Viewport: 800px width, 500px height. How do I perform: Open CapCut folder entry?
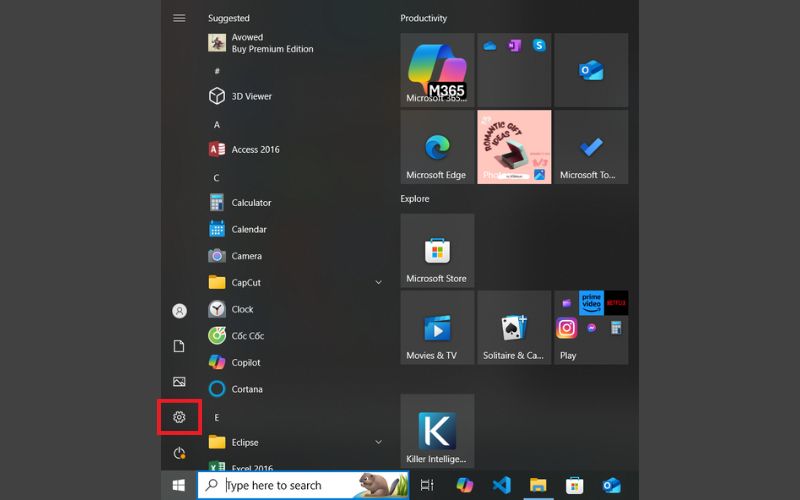(x=296, y=283)
